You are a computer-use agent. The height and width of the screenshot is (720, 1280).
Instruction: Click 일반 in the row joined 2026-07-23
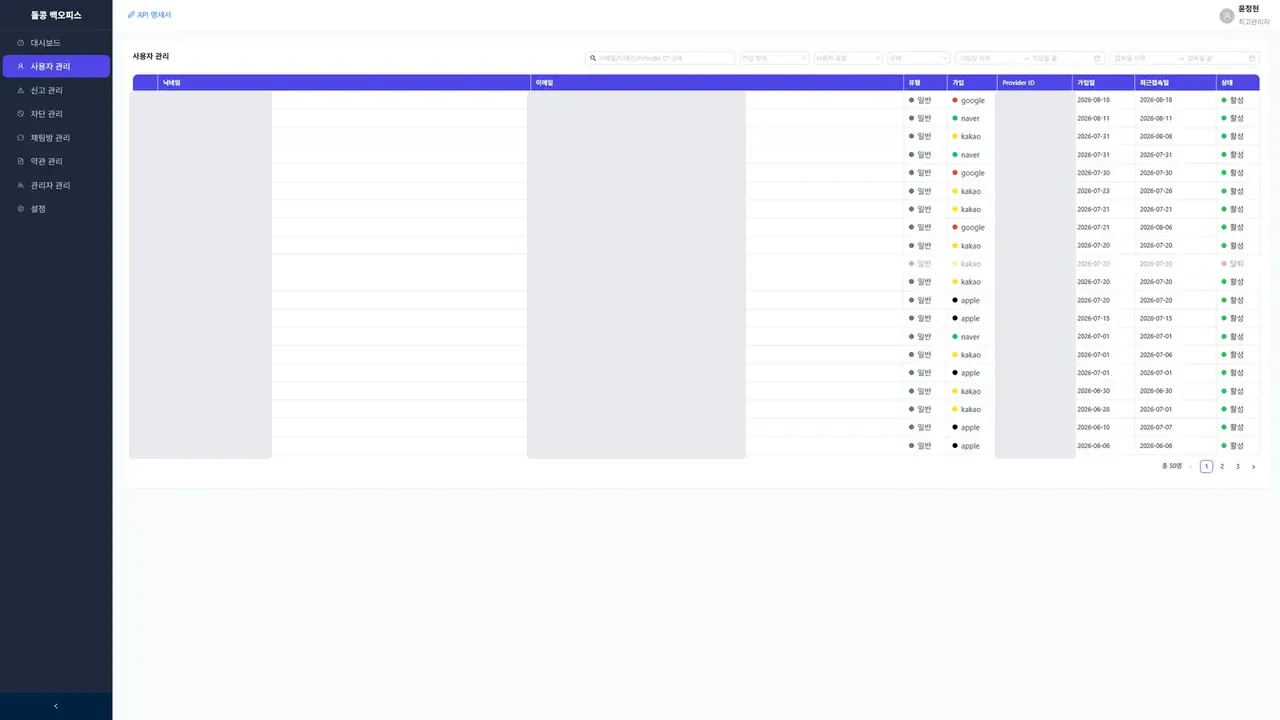coord(924,191)
